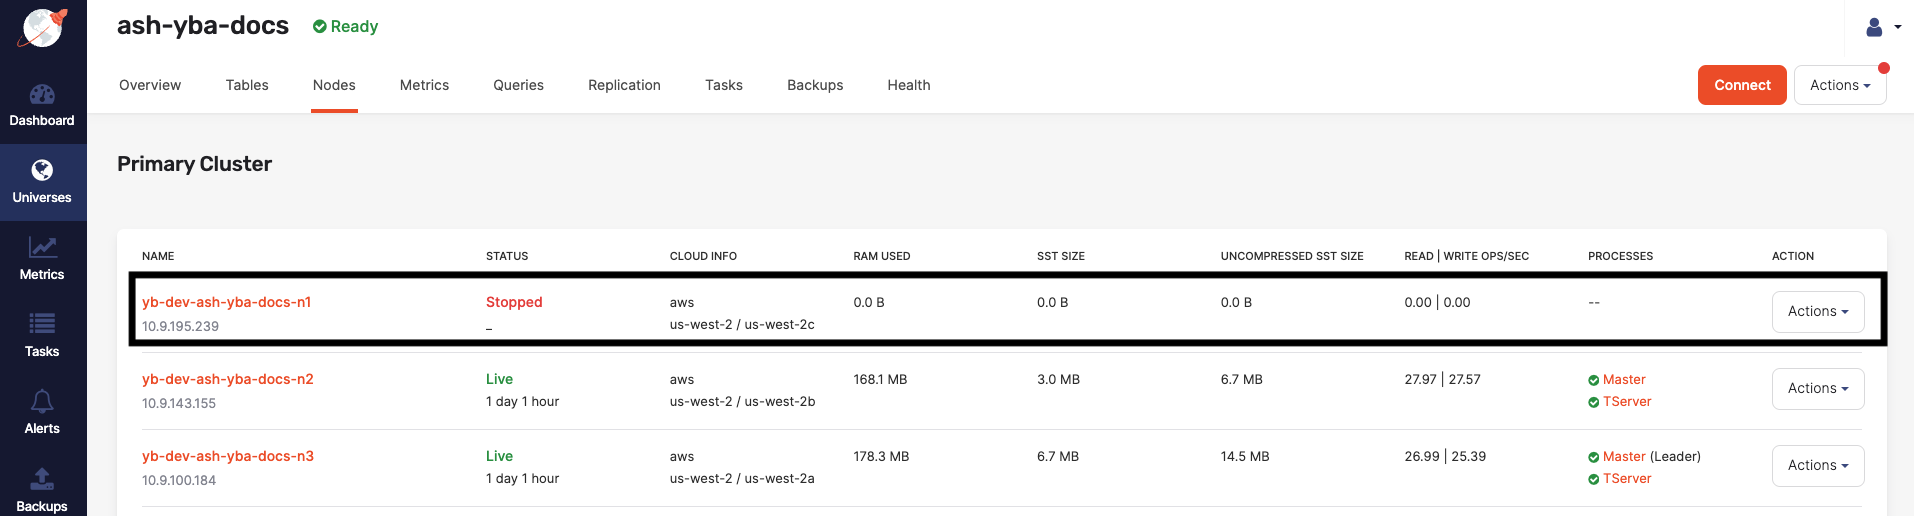
Task: Open the Tasks list sidebar icon
Action: pyautogui.click(x=42, y=324)
